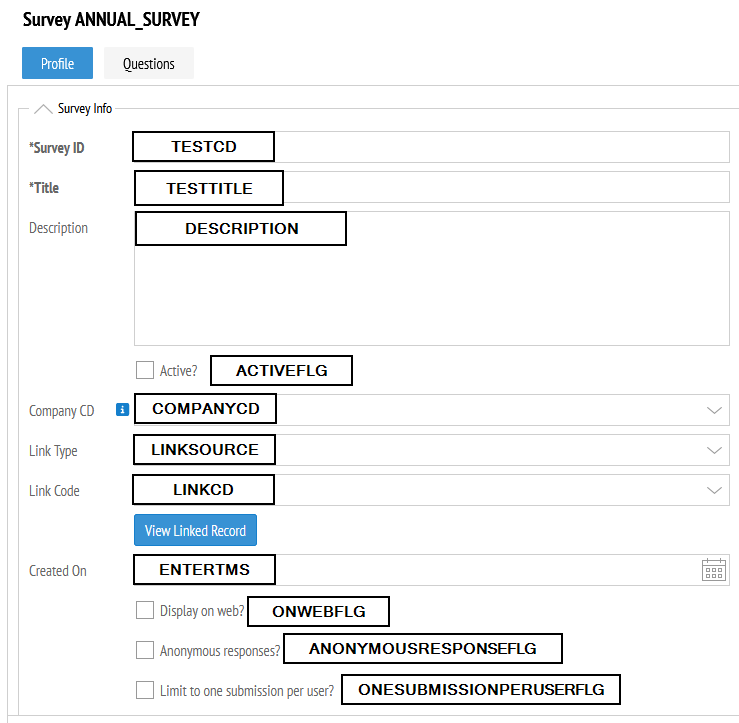Tick the Display on web? checkbox

[x=145, y=610]
